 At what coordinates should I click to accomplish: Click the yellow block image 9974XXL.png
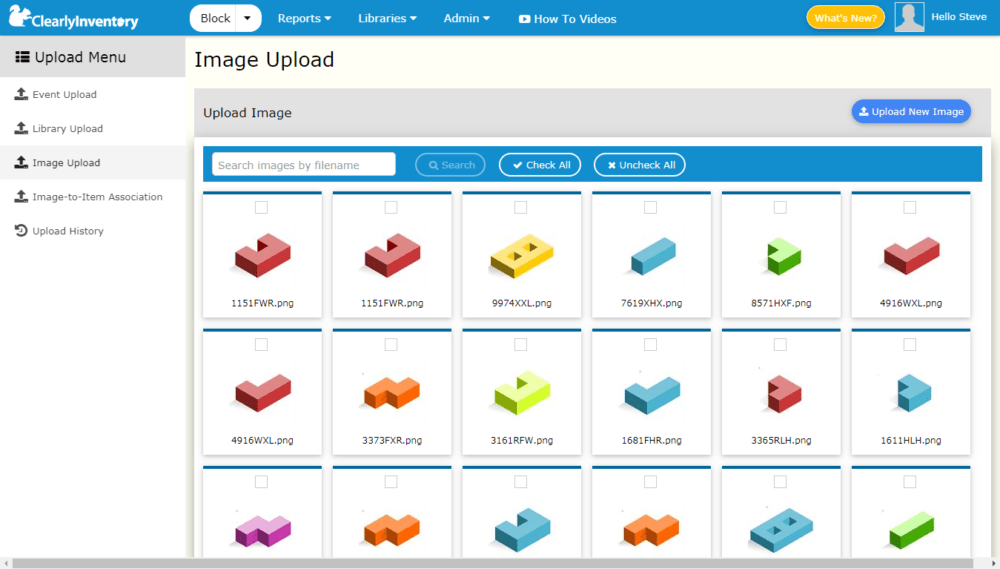pos(522,256)
